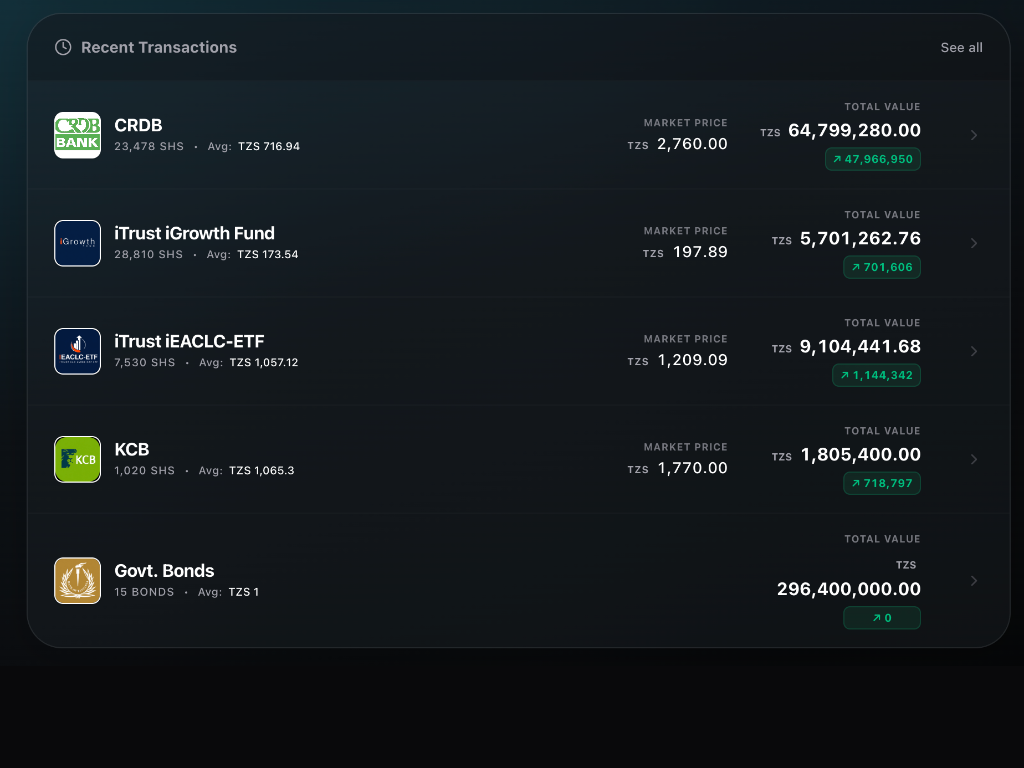The image size is (1024, 768).
Task: Click iEACLC-ETF market price 1,209.09
Action: [x=692, y=360]
